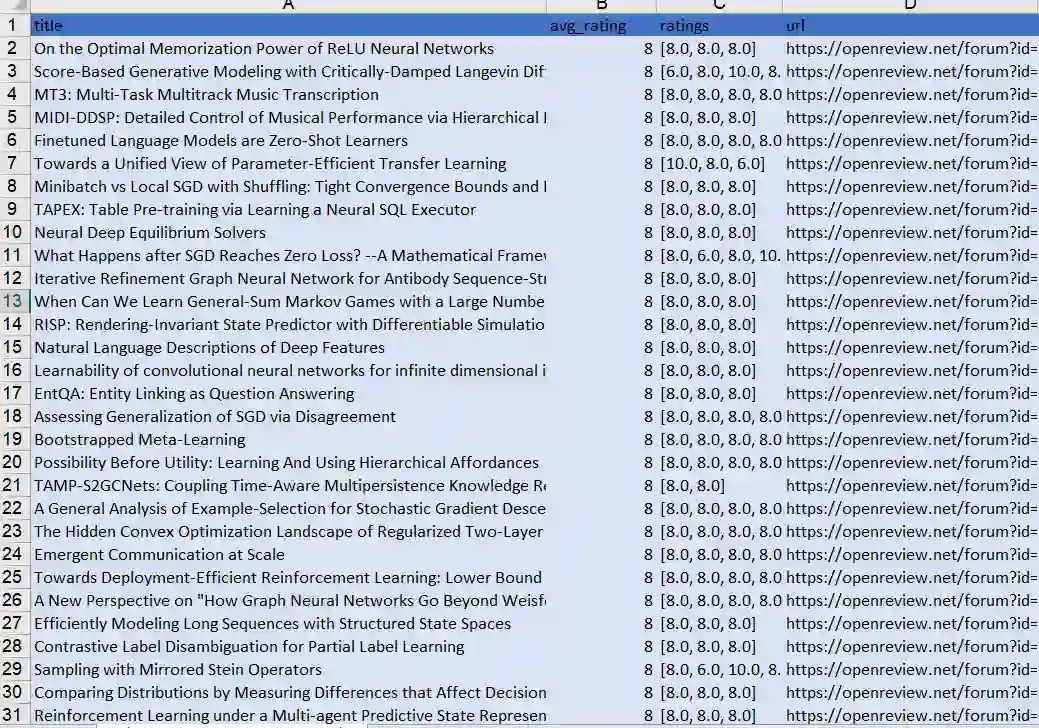Viewport: 1039px width, 728px height.
Task: Click ratings cell '[6.0, 8.0, 10.0, 8.' in row 3
Action: click(x=719, y=72)
